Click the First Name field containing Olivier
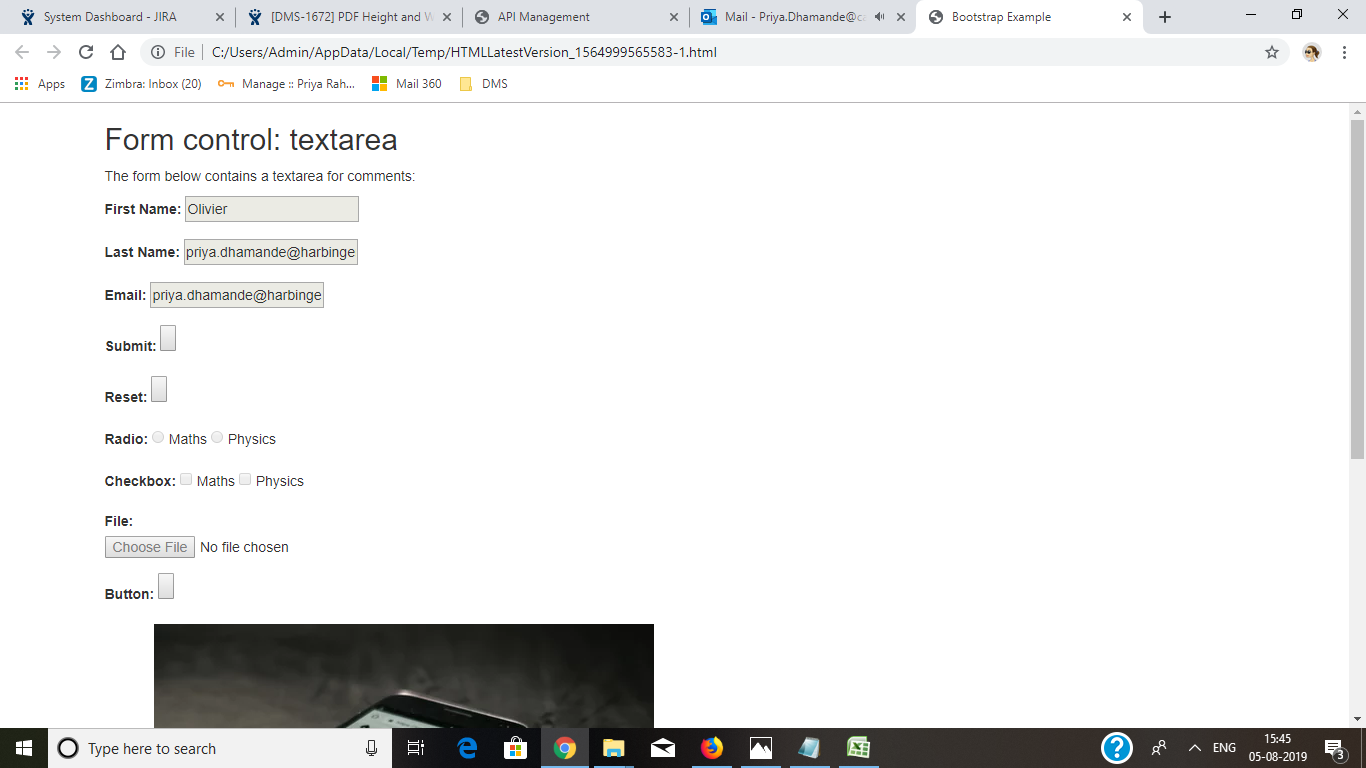This screenshot has width=1366, height=768. [271, 209]
